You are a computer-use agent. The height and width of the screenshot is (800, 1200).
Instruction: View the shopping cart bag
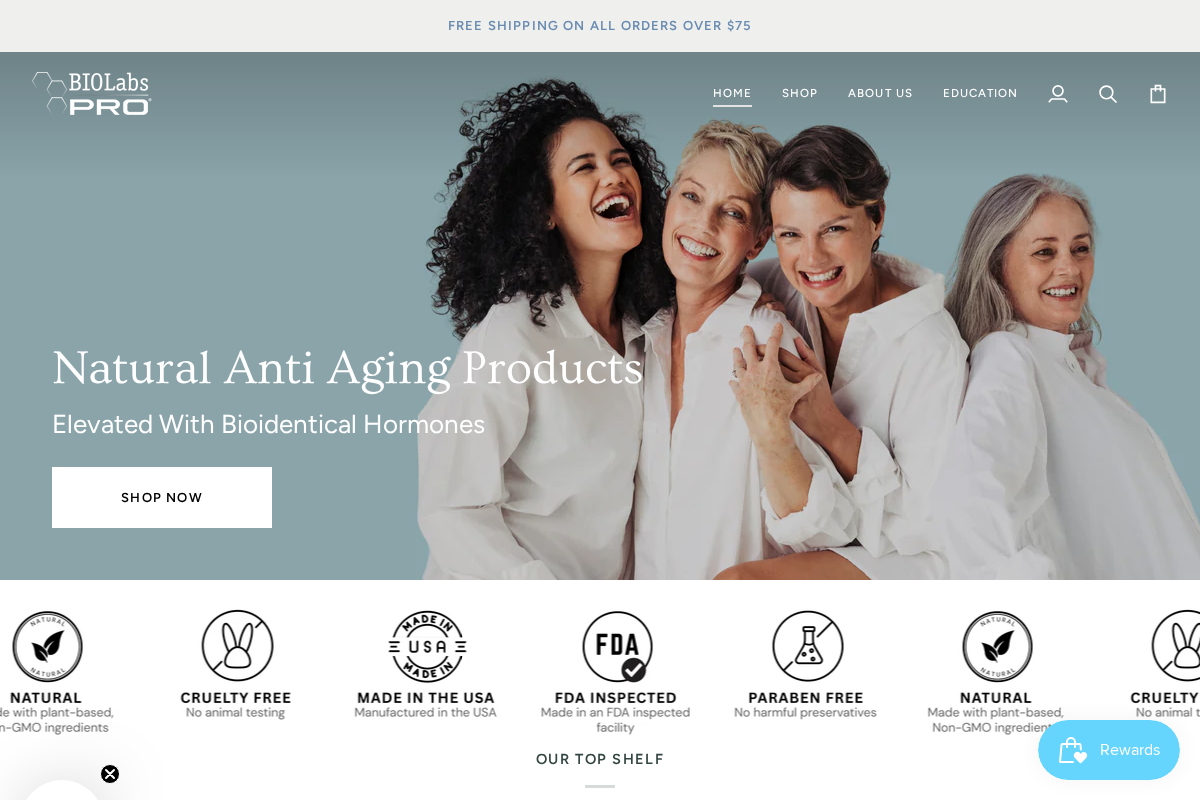[x=1158, y=94]
